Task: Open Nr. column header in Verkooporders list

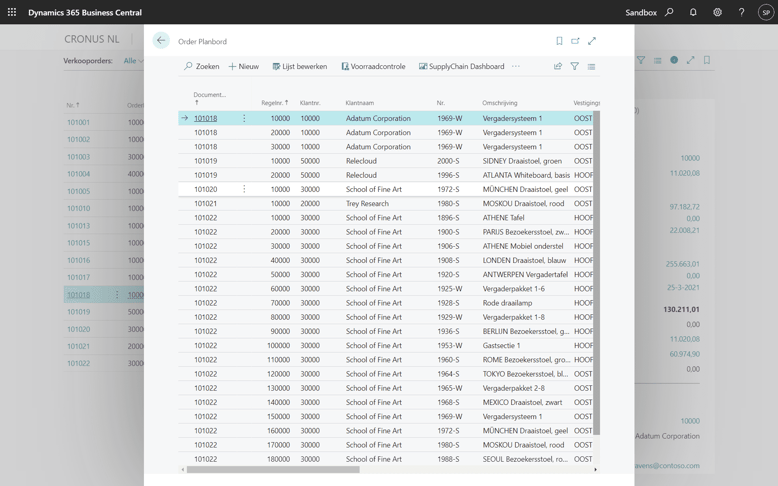Action: click(73, 105)
